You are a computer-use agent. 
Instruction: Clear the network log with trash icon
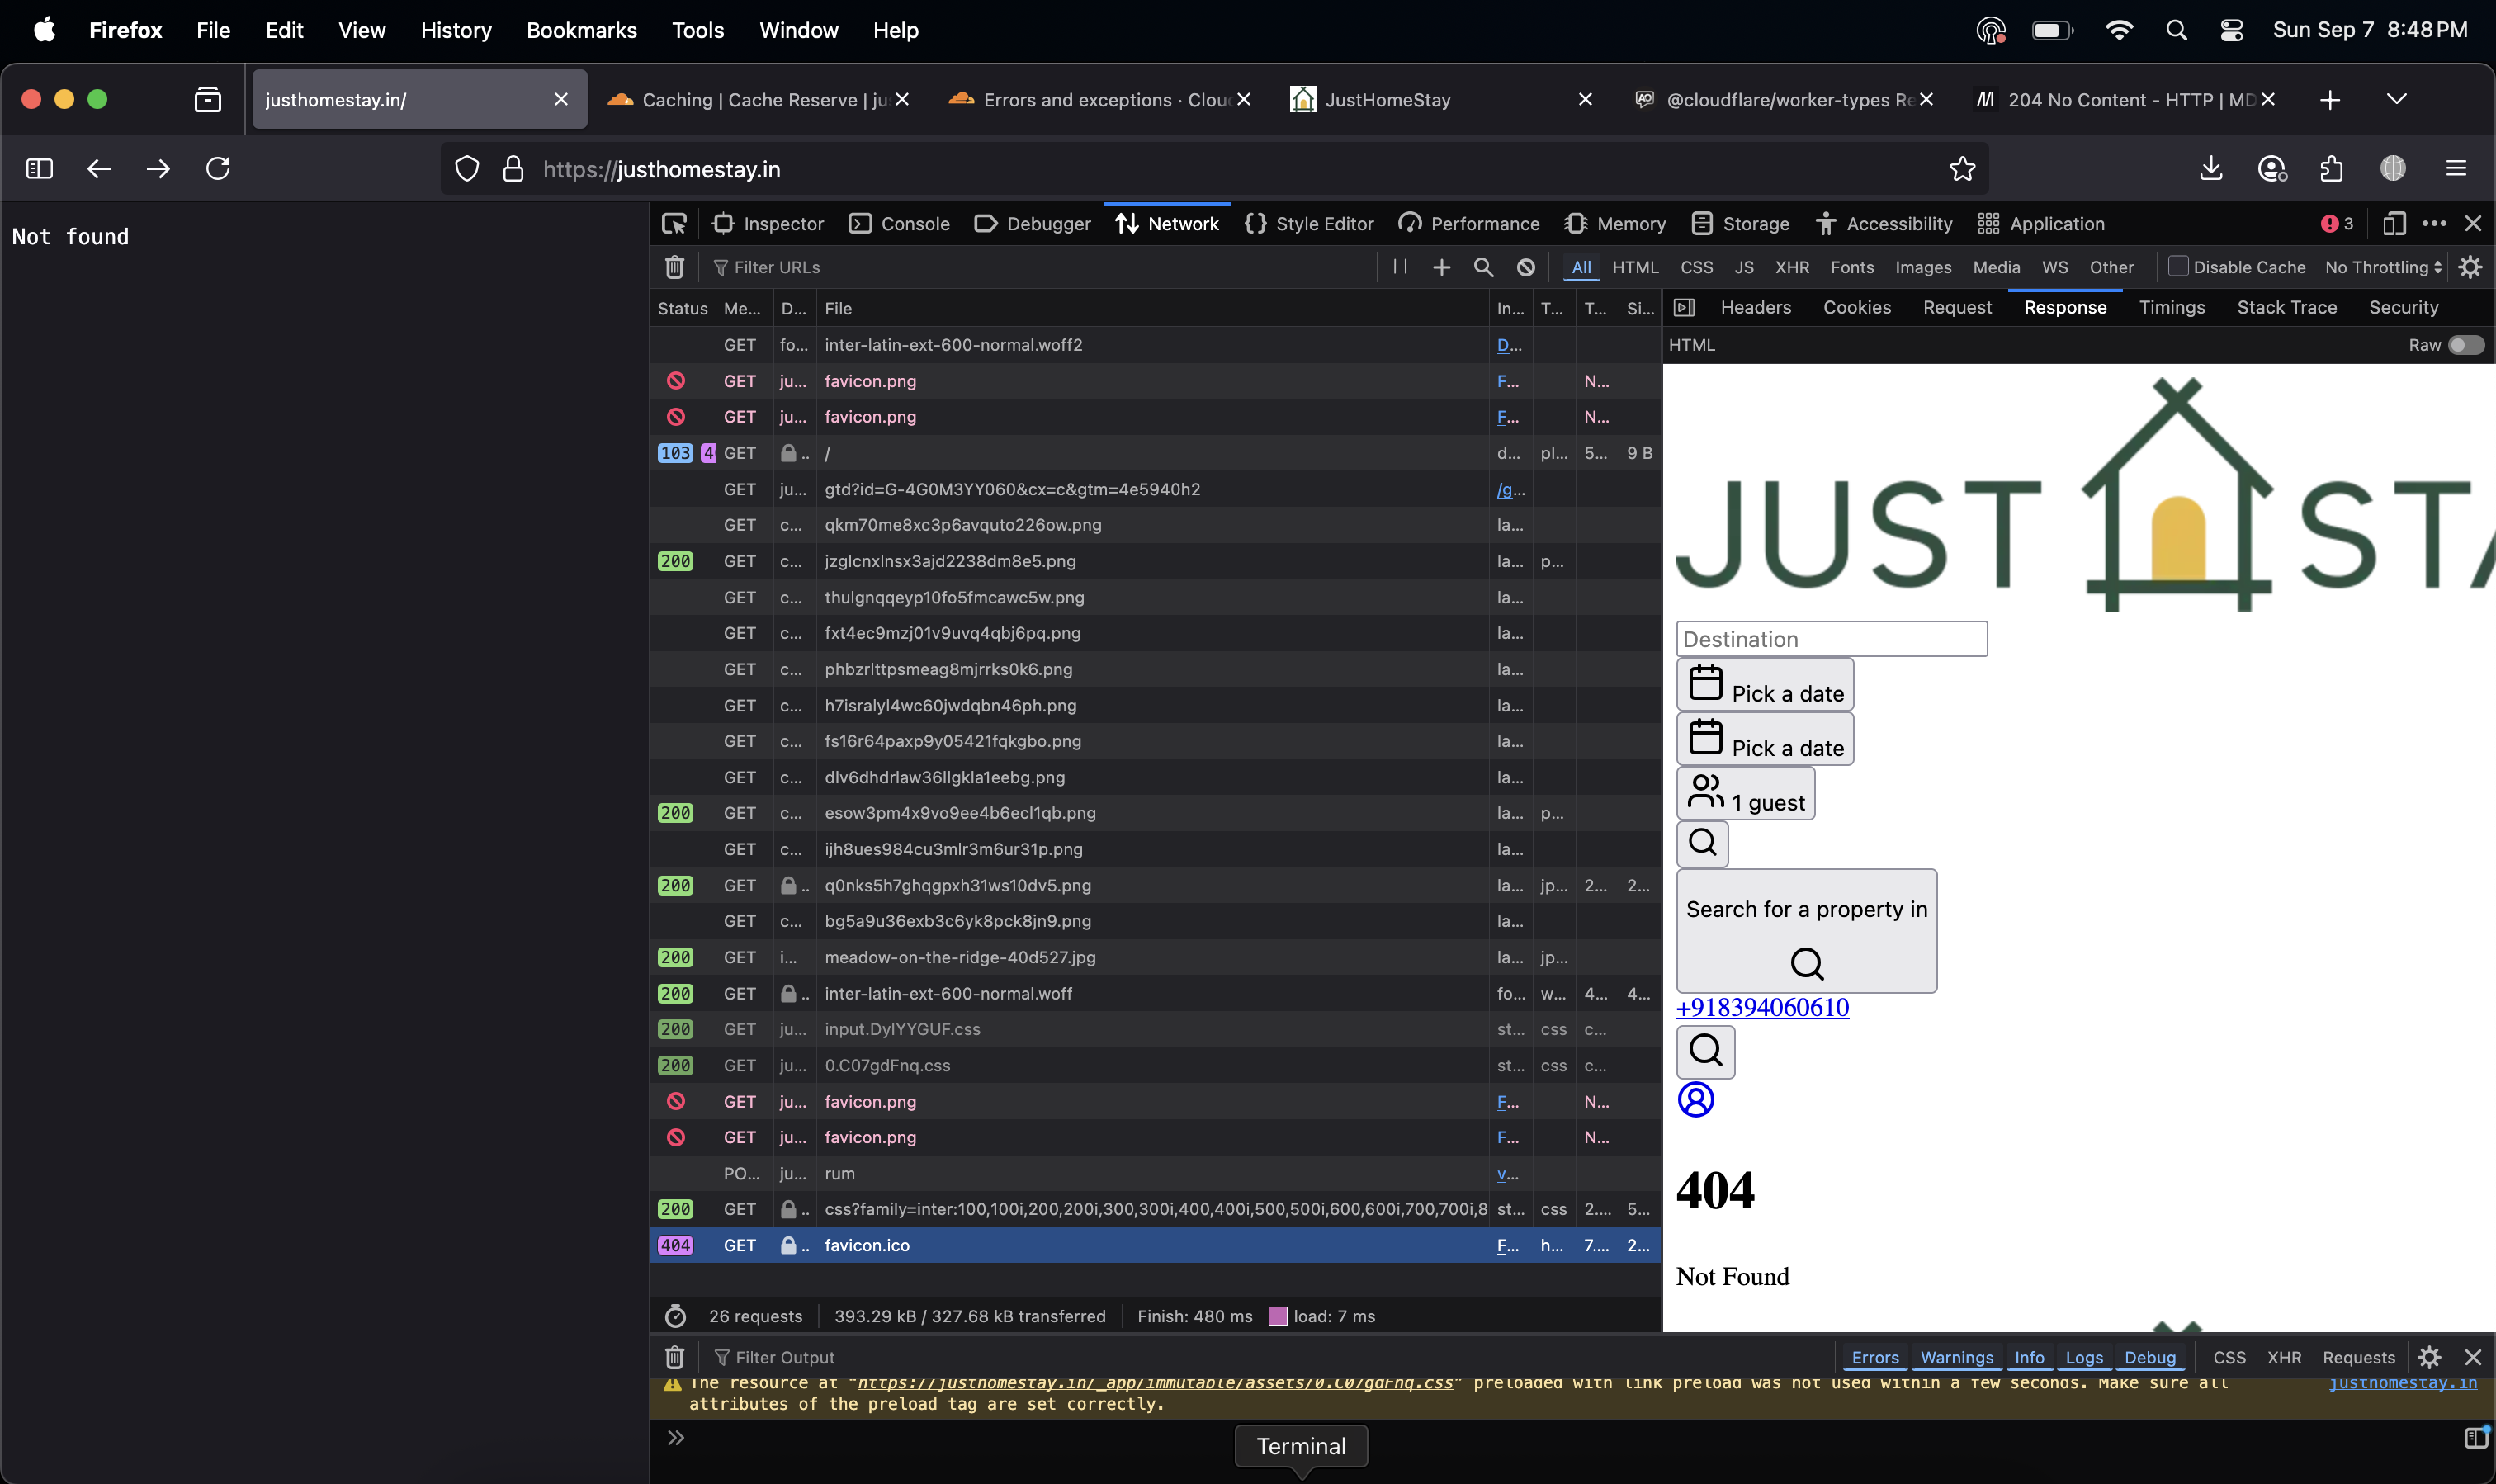click(x=674, y=267)
